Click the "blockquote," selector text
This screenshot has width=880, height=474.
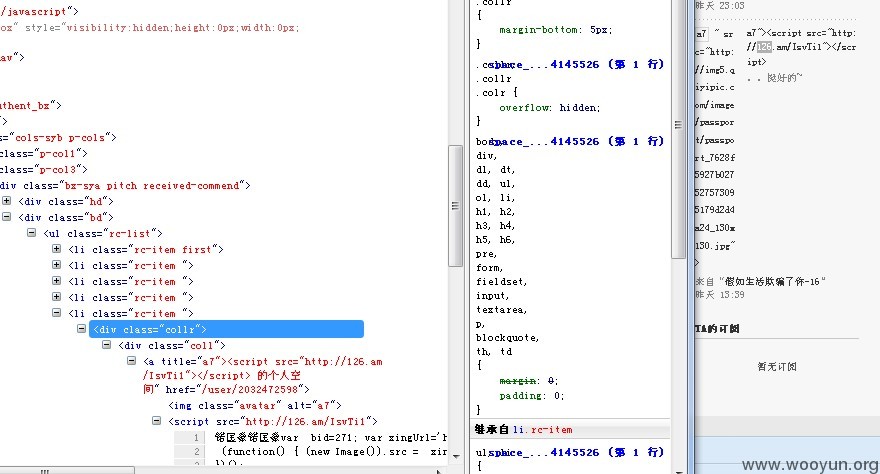click(507, 338)
